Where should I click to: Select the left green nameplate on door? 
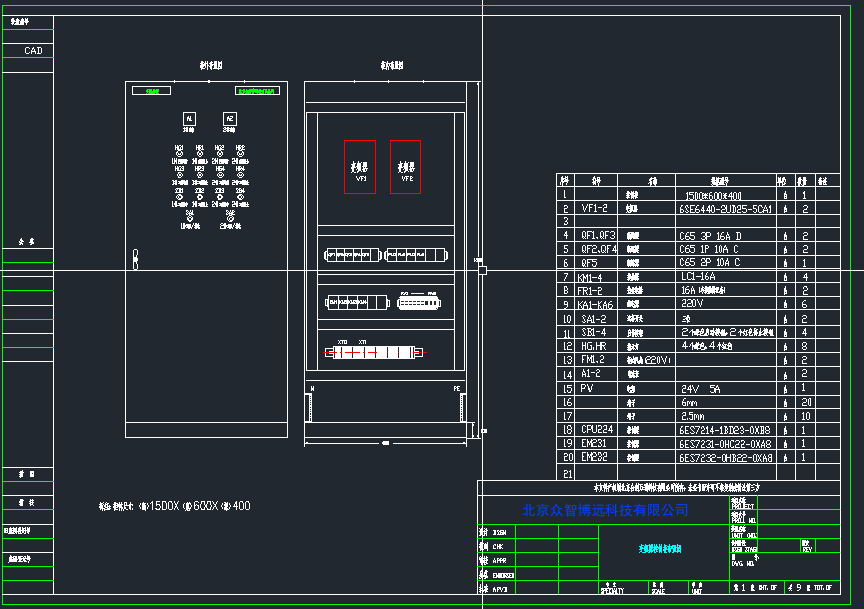tap(153, 91)
